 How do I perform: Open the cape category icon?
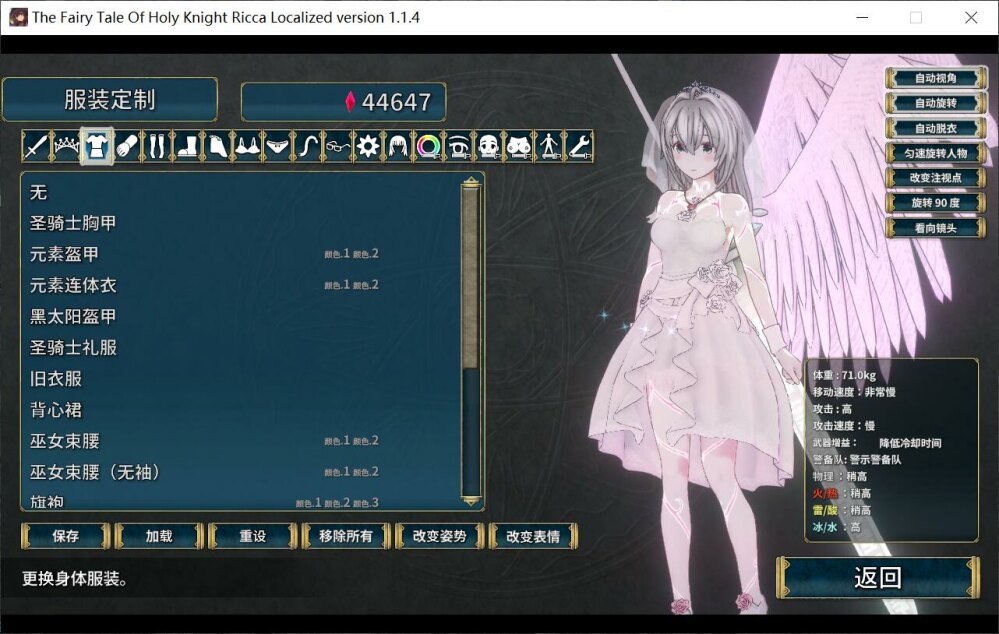pyautogui.click(x=217, y=147)
